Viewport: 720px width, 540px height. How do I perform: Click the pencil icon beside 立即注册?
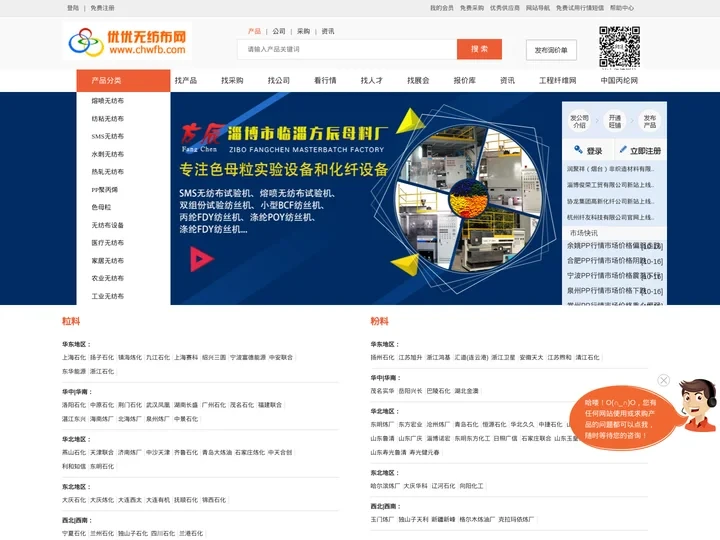(623, 149)
